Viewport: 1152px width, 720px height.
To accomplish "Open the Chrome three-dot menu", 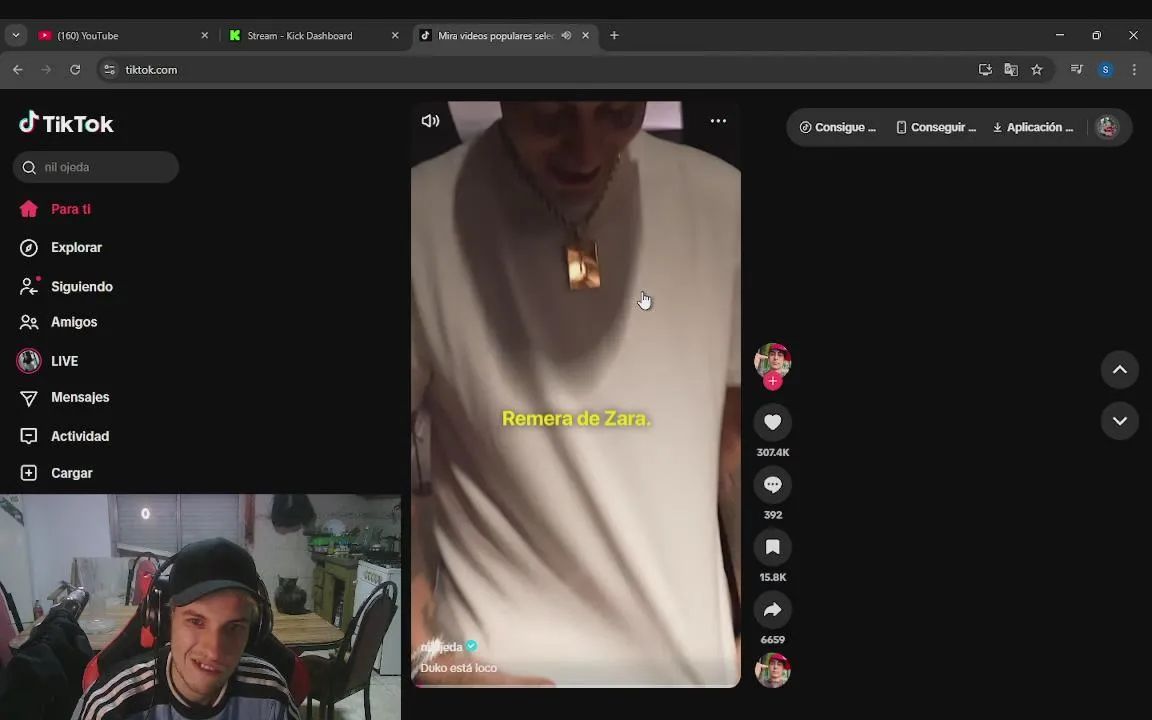I will (x=1134, y=70).
